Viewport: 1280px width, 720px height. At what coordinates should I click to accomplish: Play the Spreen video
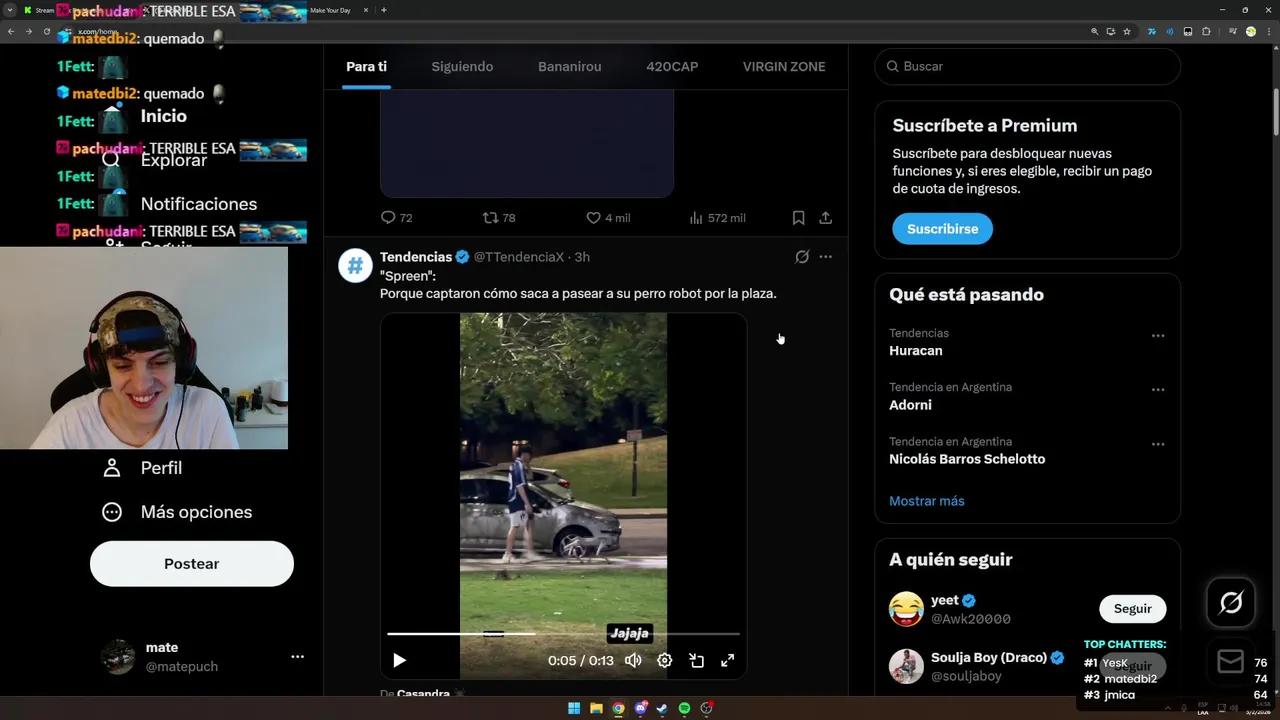[x=399, y=660]
